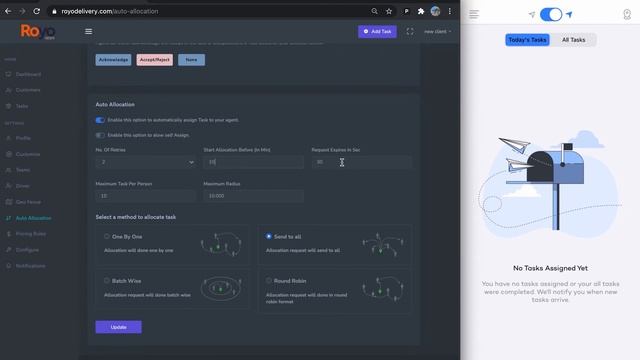Open the mobile app hamburger menu
Image resolution: width=640 pixels, height=360 pixels.
pyautogui.click(x=474, y=14)
